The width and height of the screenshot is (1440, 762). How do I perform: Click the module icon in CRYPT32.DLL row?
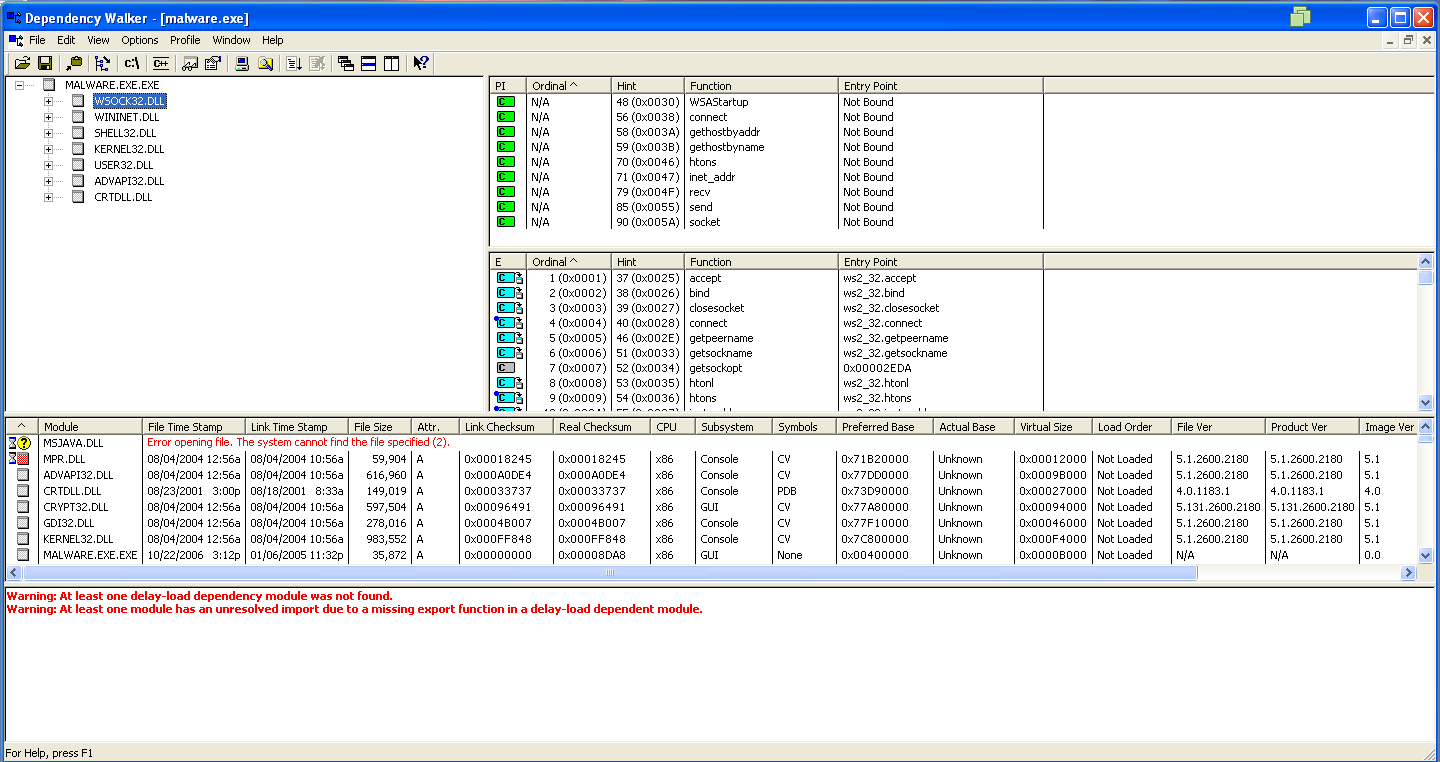[x=22, y=507]
